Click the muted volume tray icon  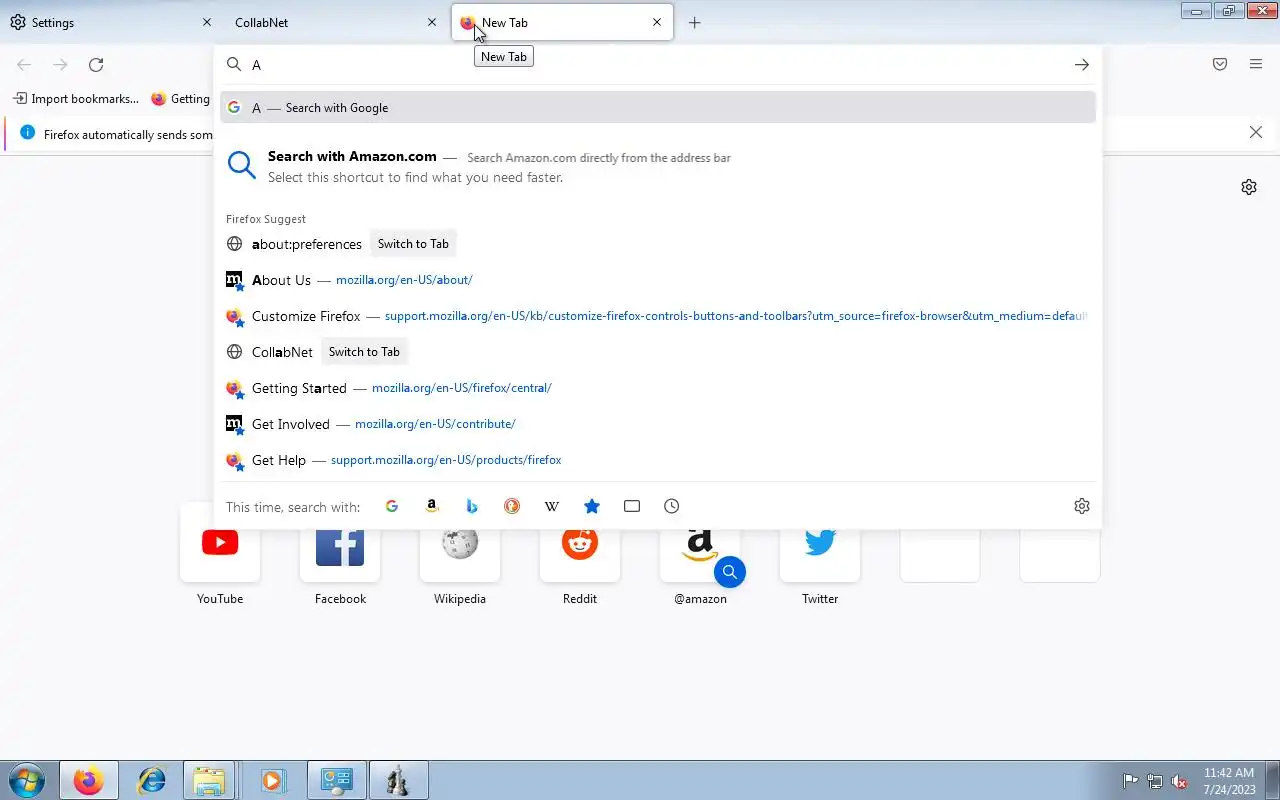coord(1180,781)
